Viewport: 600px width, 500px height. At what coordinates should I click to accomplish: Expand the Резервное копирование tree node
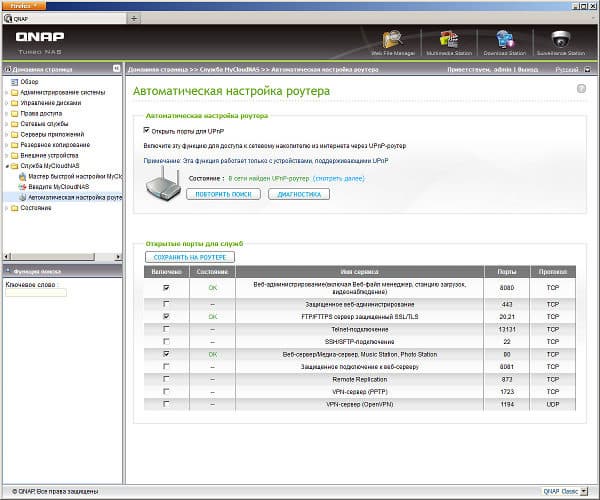coord(7,145)
